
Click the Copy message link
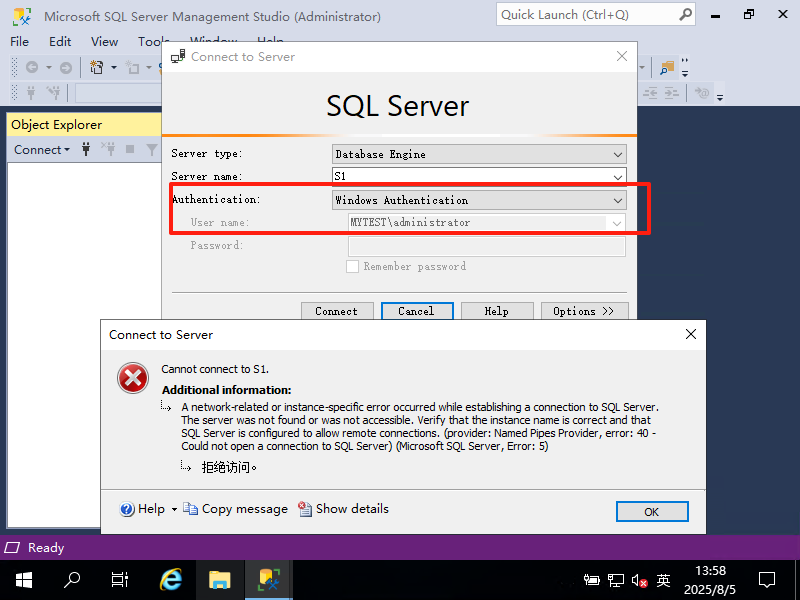tap(244, 509)
